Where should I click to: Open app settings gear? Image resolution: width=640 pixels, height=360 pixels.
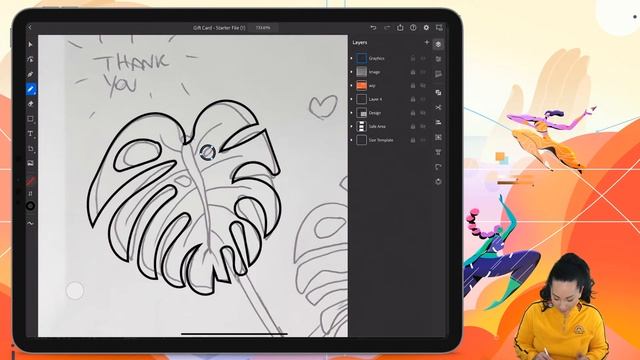coord(426,27)
